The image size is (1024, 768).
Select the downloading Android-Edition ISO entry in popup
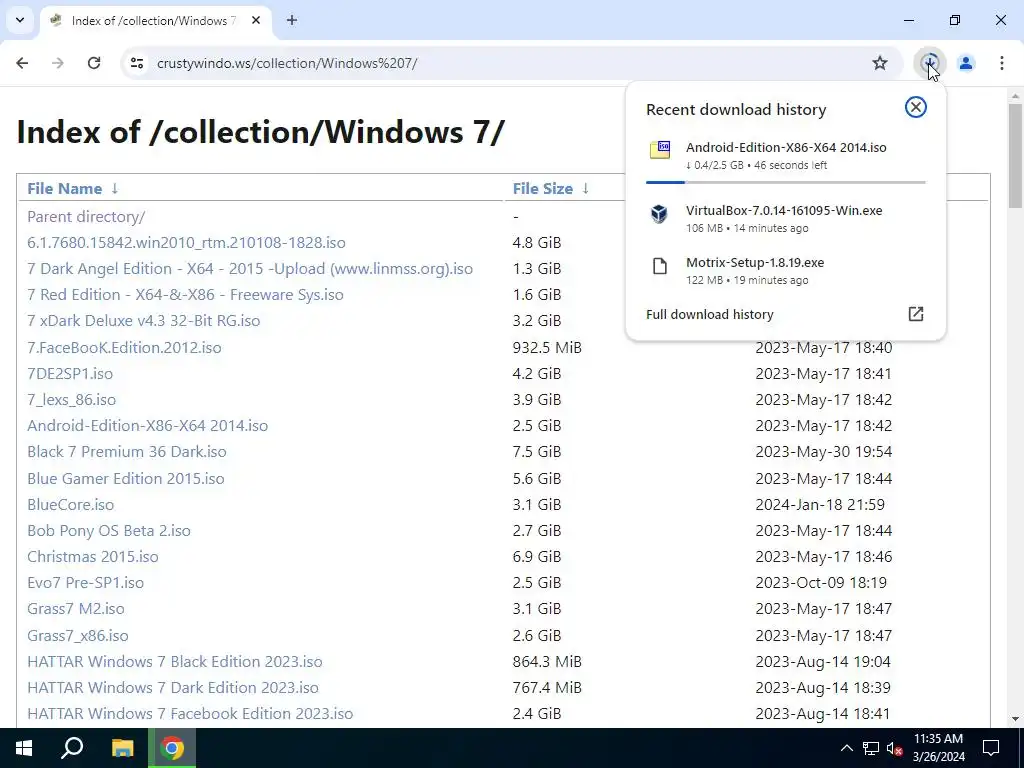tap(786, 155)
